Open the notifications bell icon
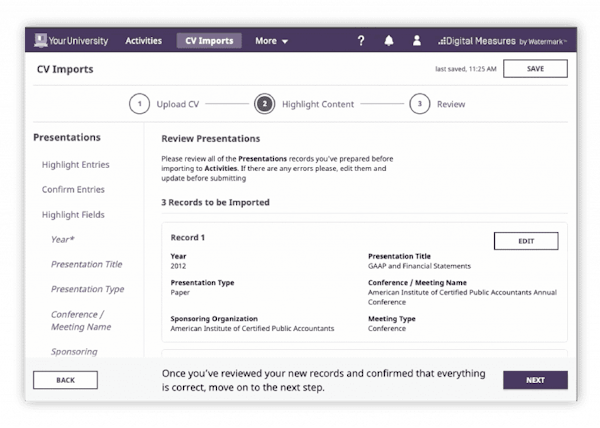 click(x=389, y=41)
